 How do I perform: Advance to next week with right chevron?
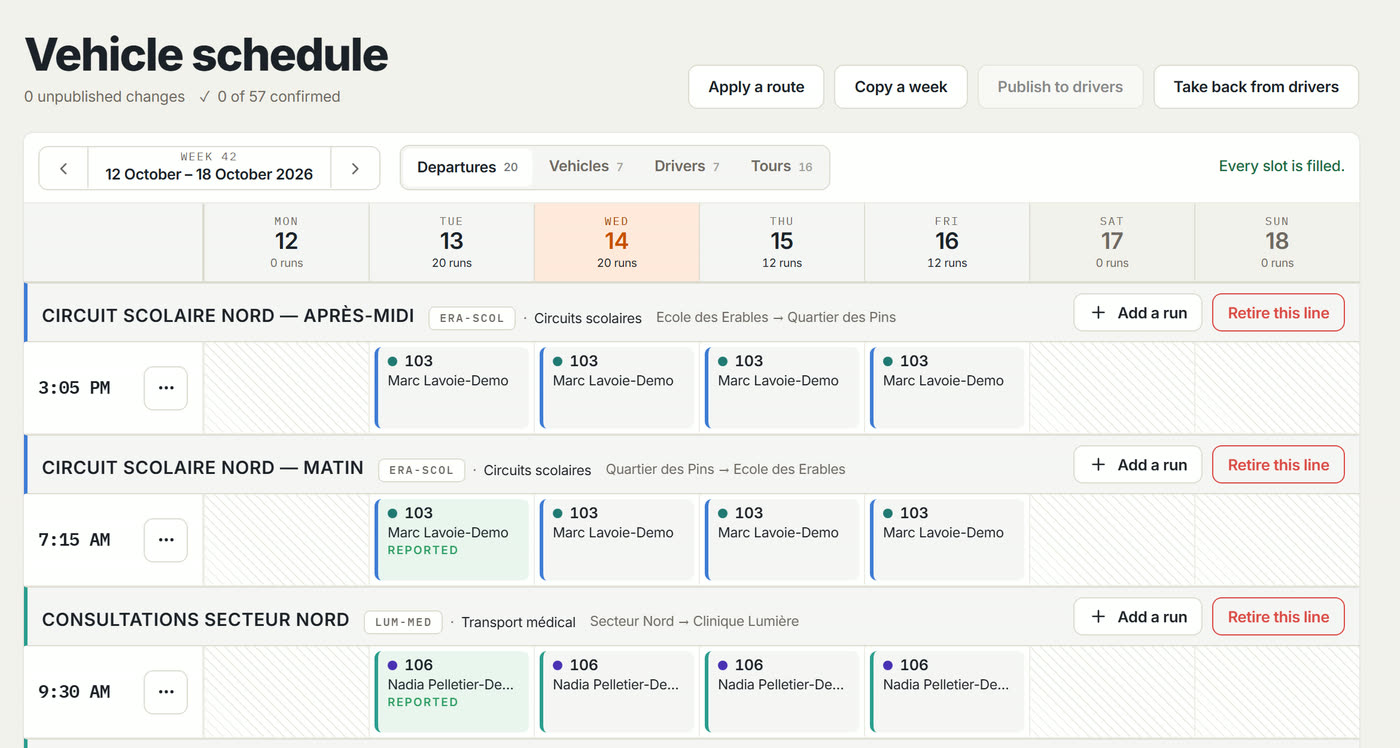tap(355, 168)
